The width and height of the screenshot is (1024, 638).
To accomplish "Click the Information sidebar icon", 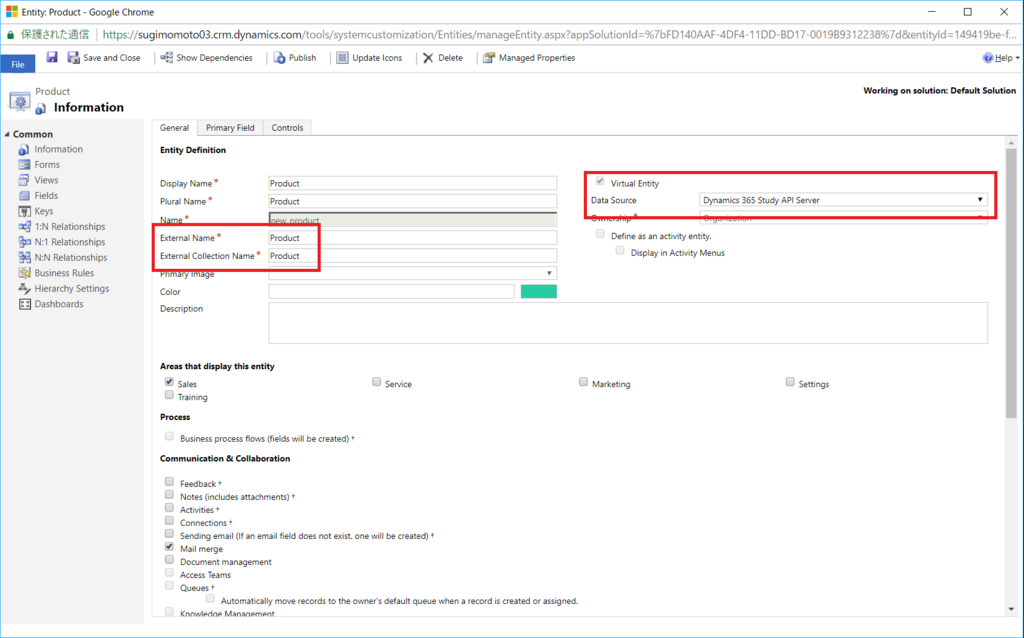I will tap(24, 150).
